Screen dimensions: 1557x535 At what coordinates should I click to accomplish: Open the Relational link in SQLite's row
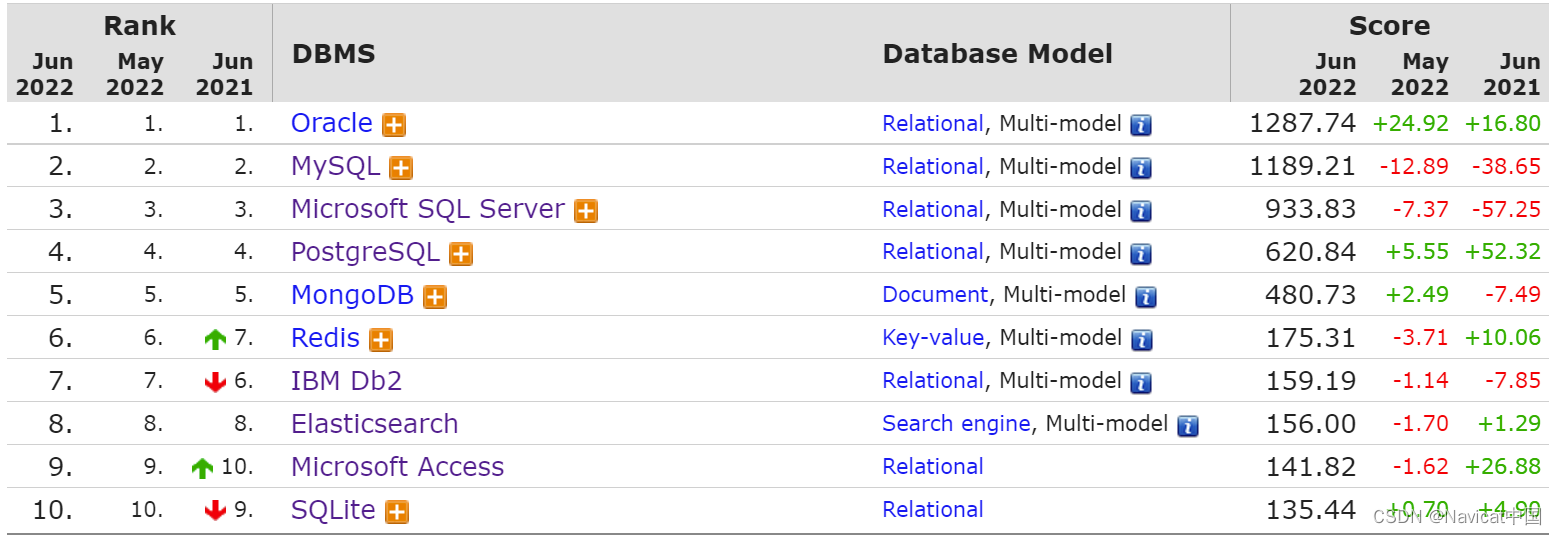coord(933,510)
